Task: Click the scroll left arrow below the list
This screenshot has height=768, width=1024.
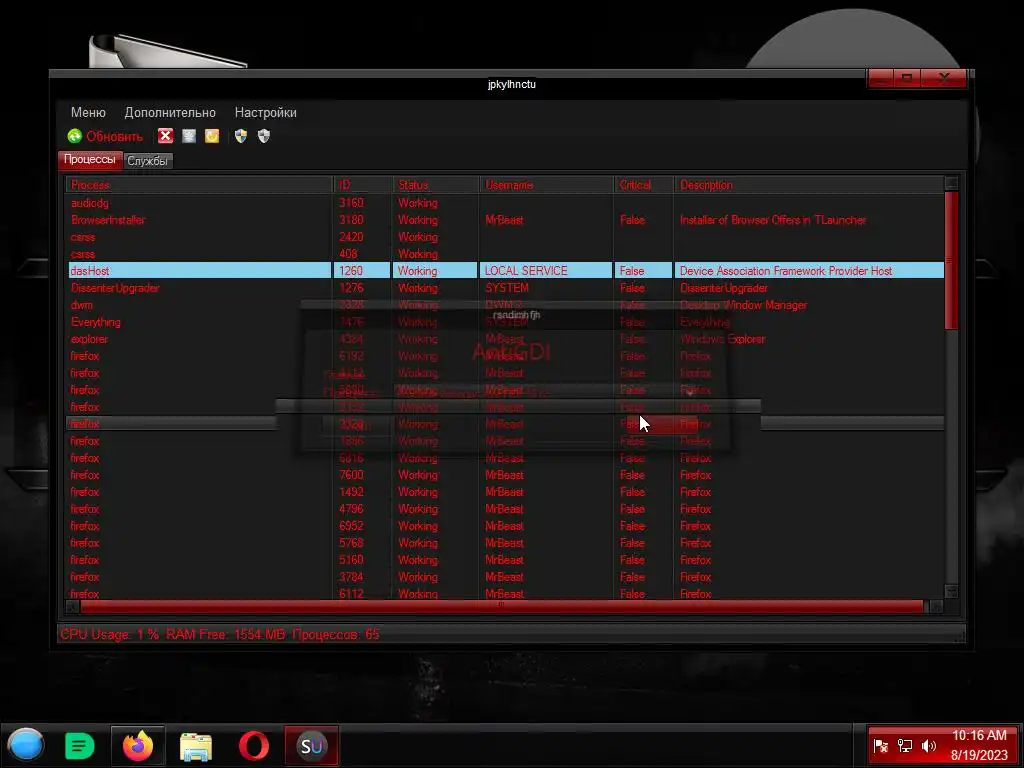Action: [72, 606]
